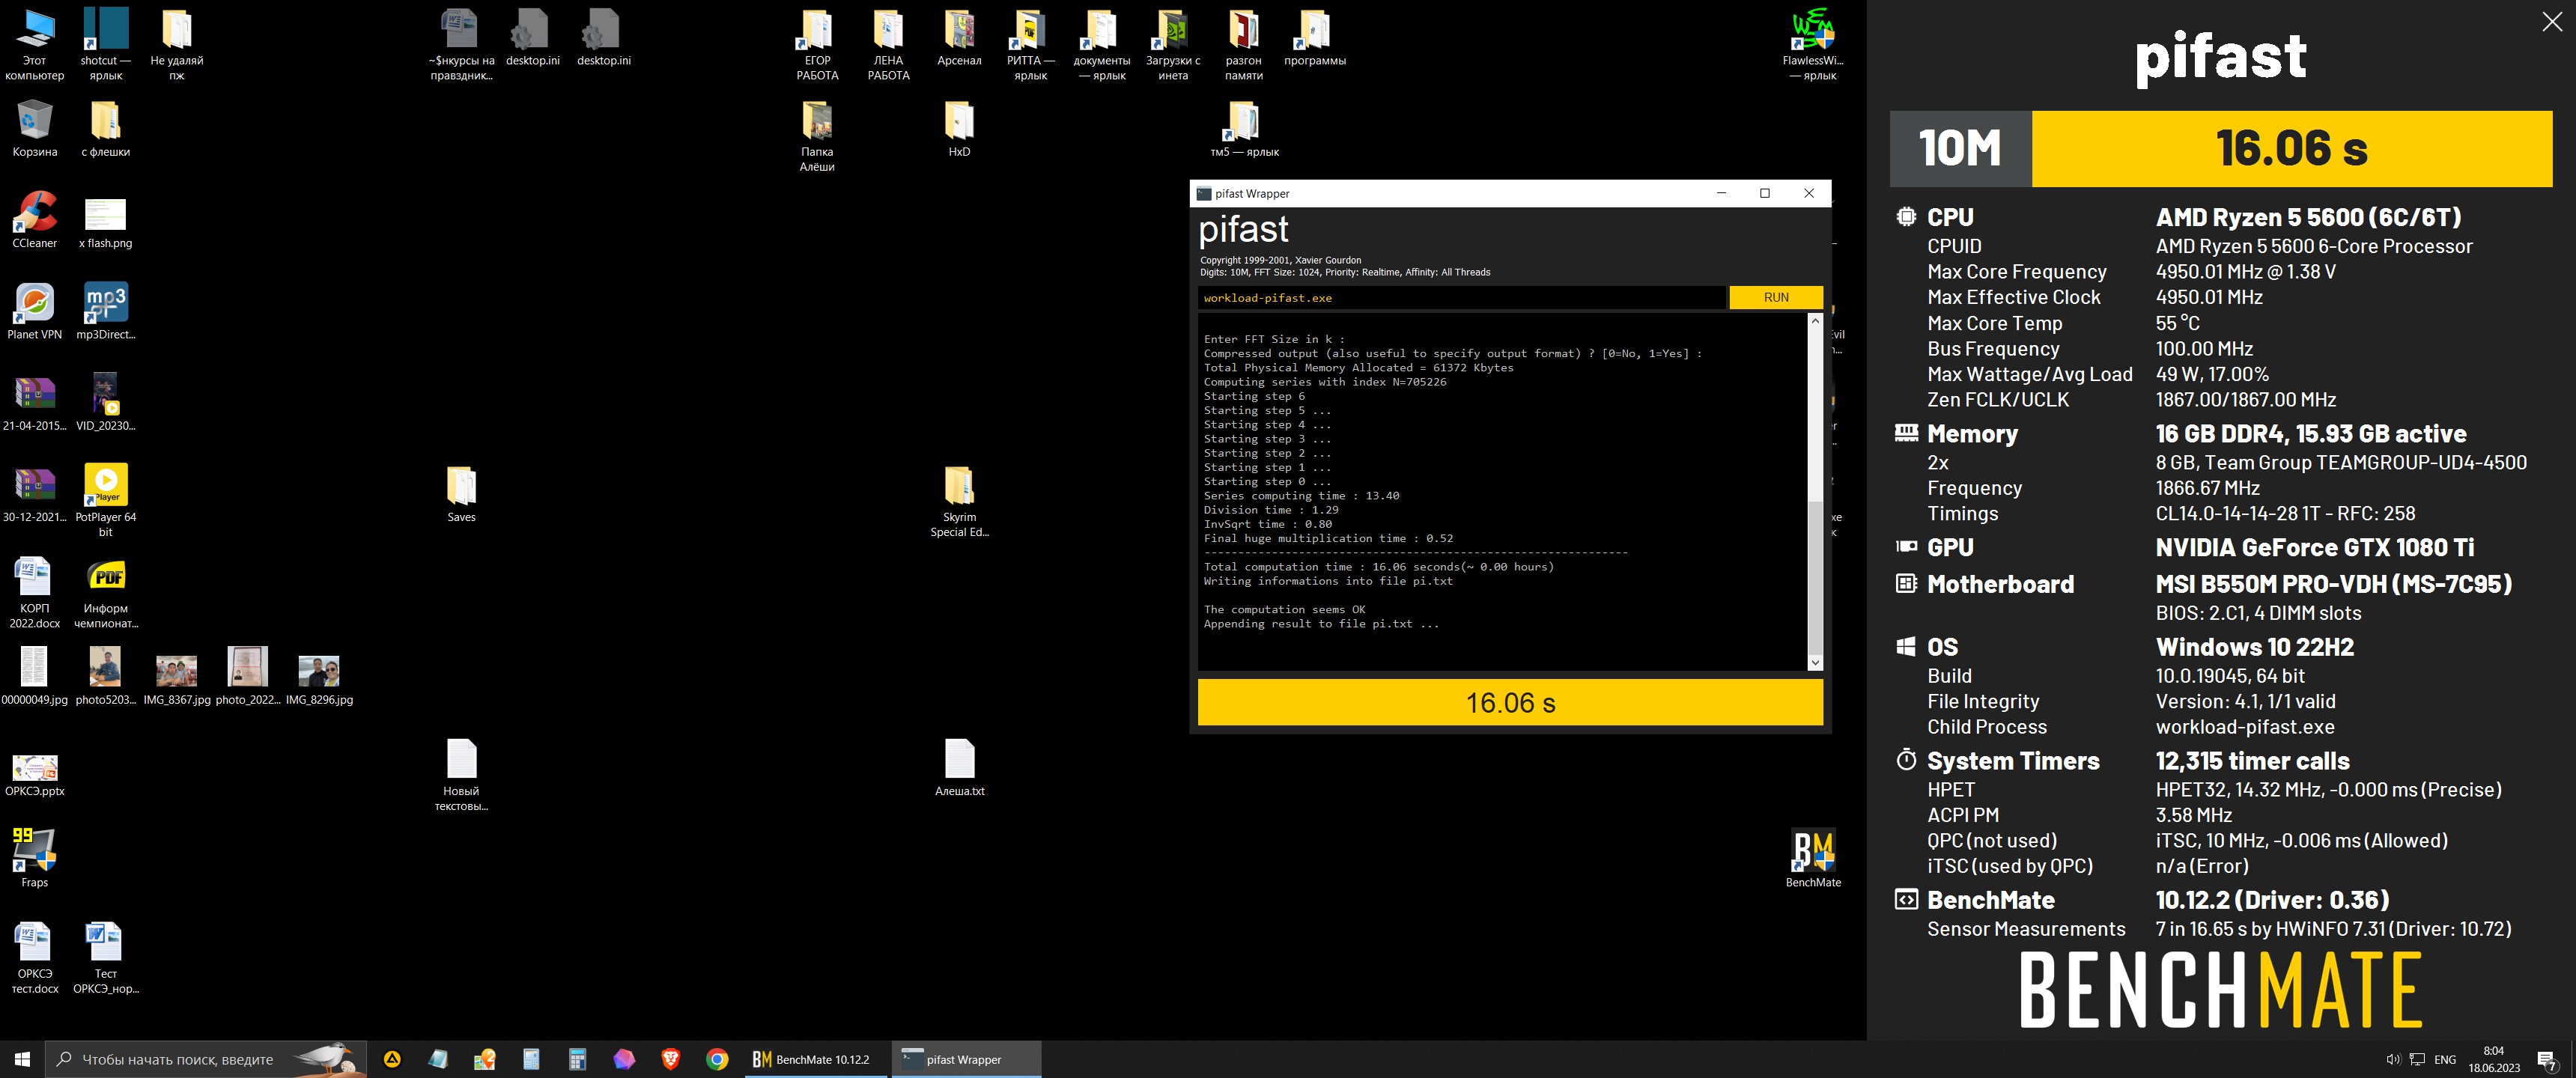Click the 12,315 timer calls value
2576x1078 pixels.
(x=2252, y=760)
